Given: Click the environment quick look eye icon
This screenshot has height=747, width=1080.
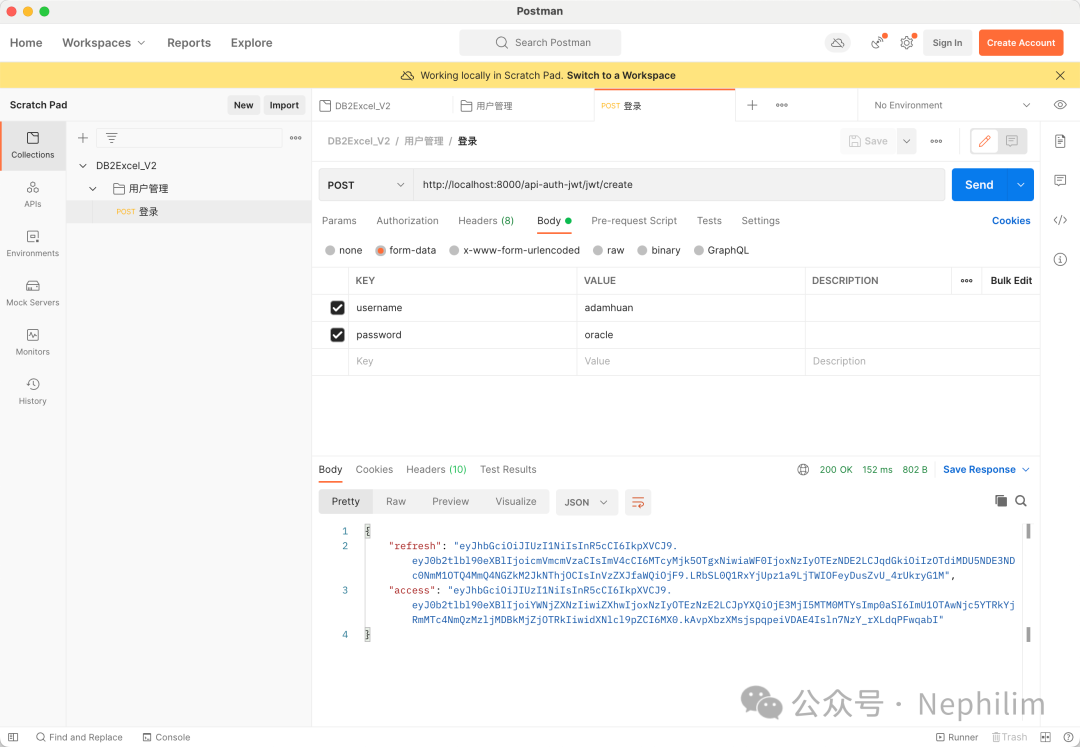Looking at the screenshot, I should (1060, 105).
